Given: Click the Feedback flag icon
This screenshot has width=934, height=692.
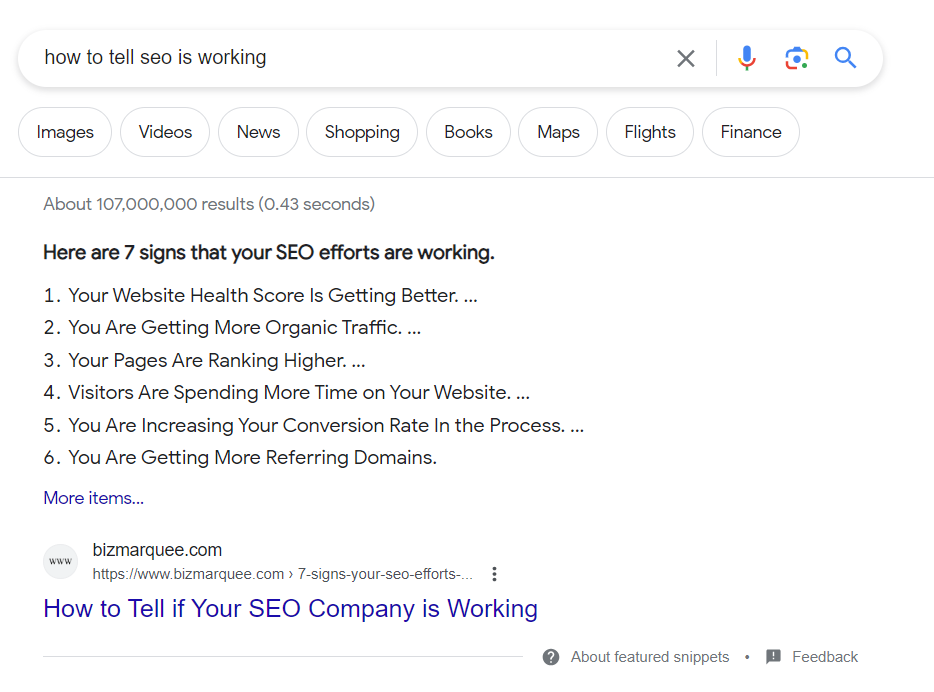Looking at the screenshot, I should coord(773,657).
